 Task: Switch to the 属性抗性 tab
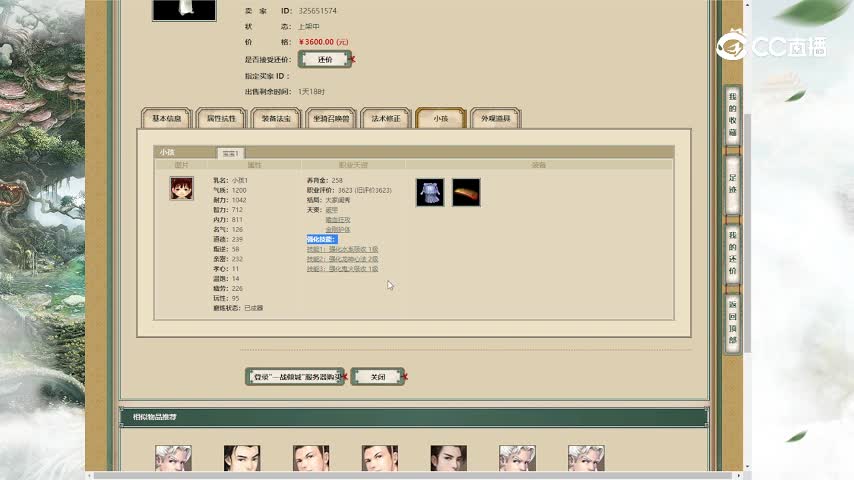tap(221, 118)
